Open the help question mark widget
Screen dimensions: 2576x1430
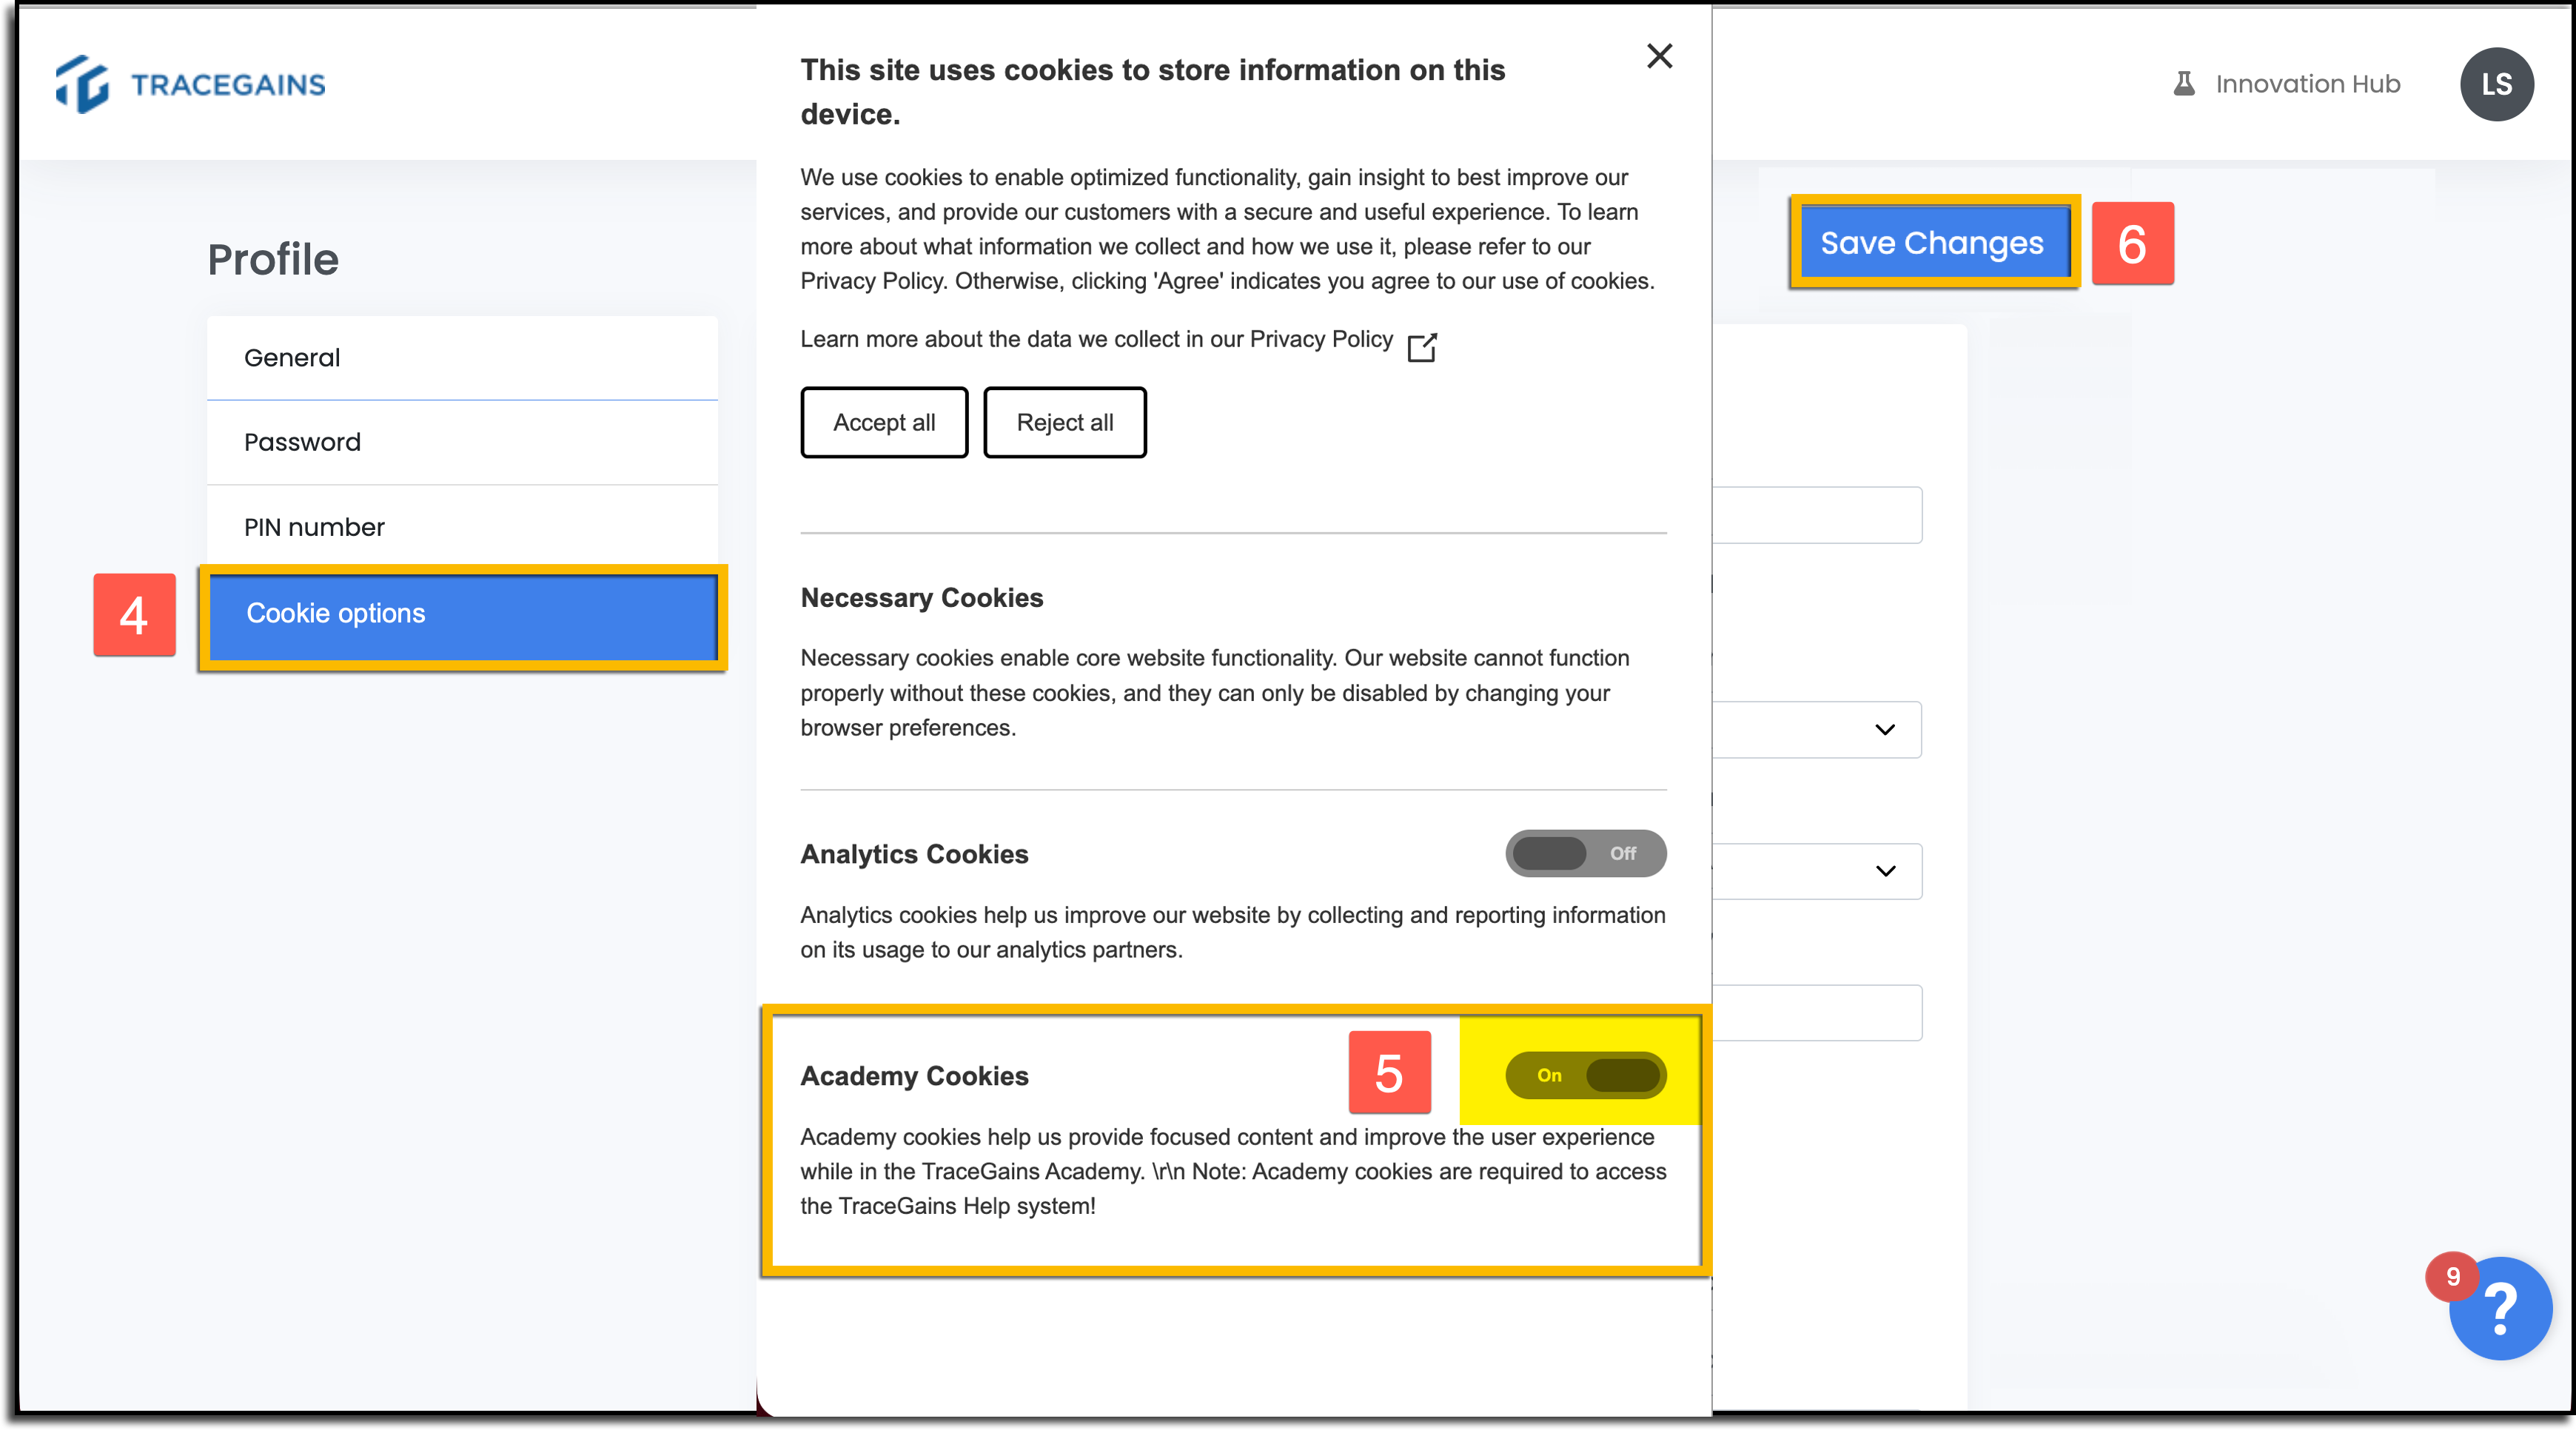click(x=2501, y=1308)
